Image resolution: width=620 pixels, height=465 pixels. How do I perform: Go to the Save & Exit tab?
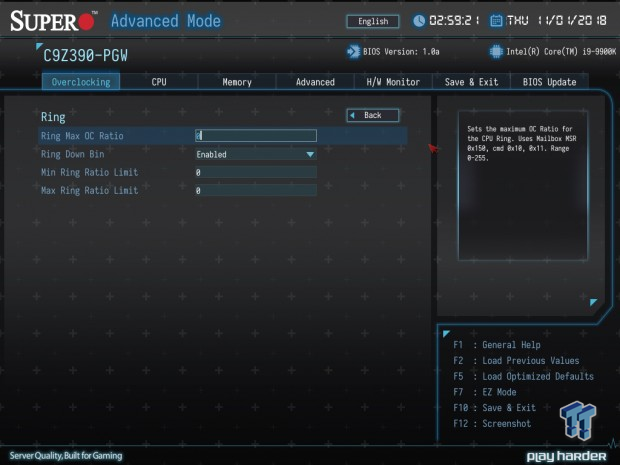(x=471, y=82)
